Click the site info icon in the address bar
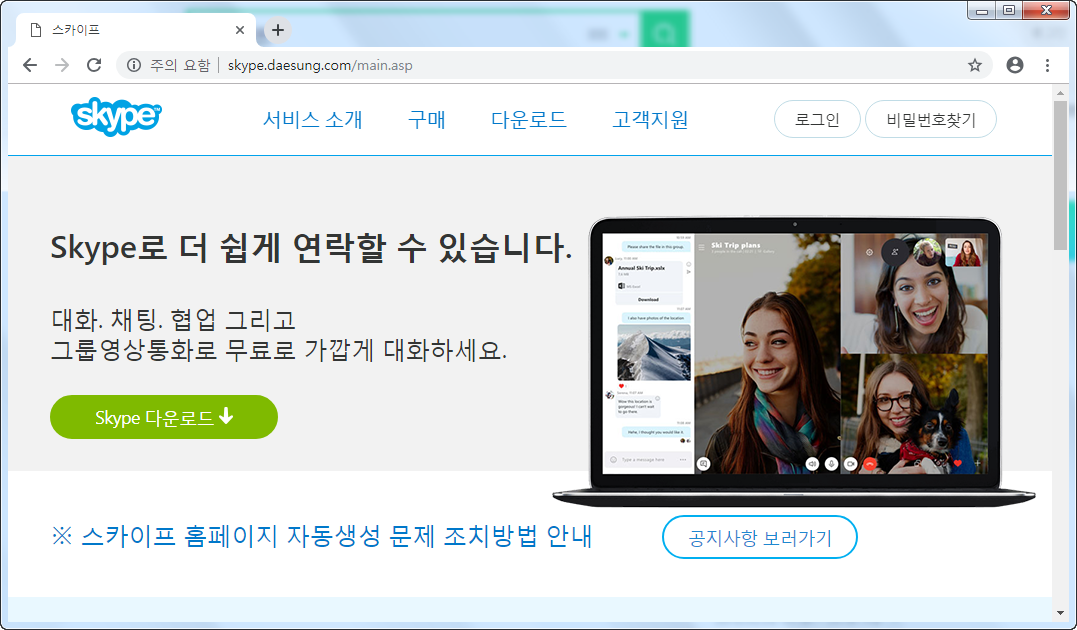 [134, 65]
